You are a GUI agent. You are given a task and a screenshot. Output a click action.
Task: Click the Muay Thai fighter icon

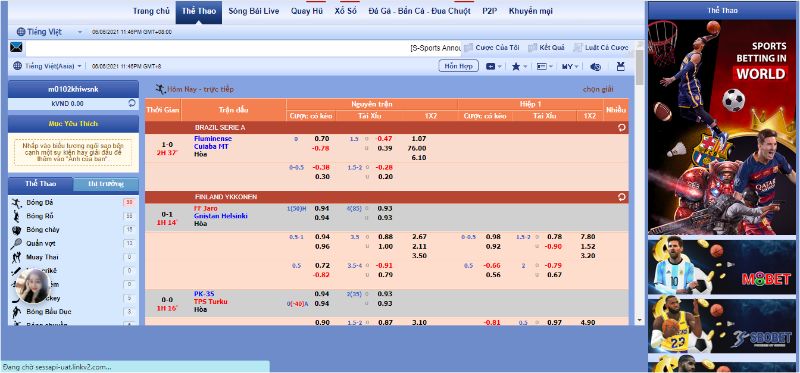pyautogui.click(x=16, y=257)
